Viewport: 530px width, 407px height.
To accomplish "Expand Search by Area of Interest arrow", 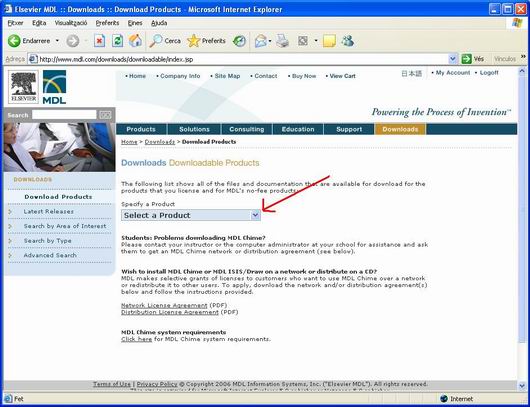I will pyautogui.click(x=10, y=226).
